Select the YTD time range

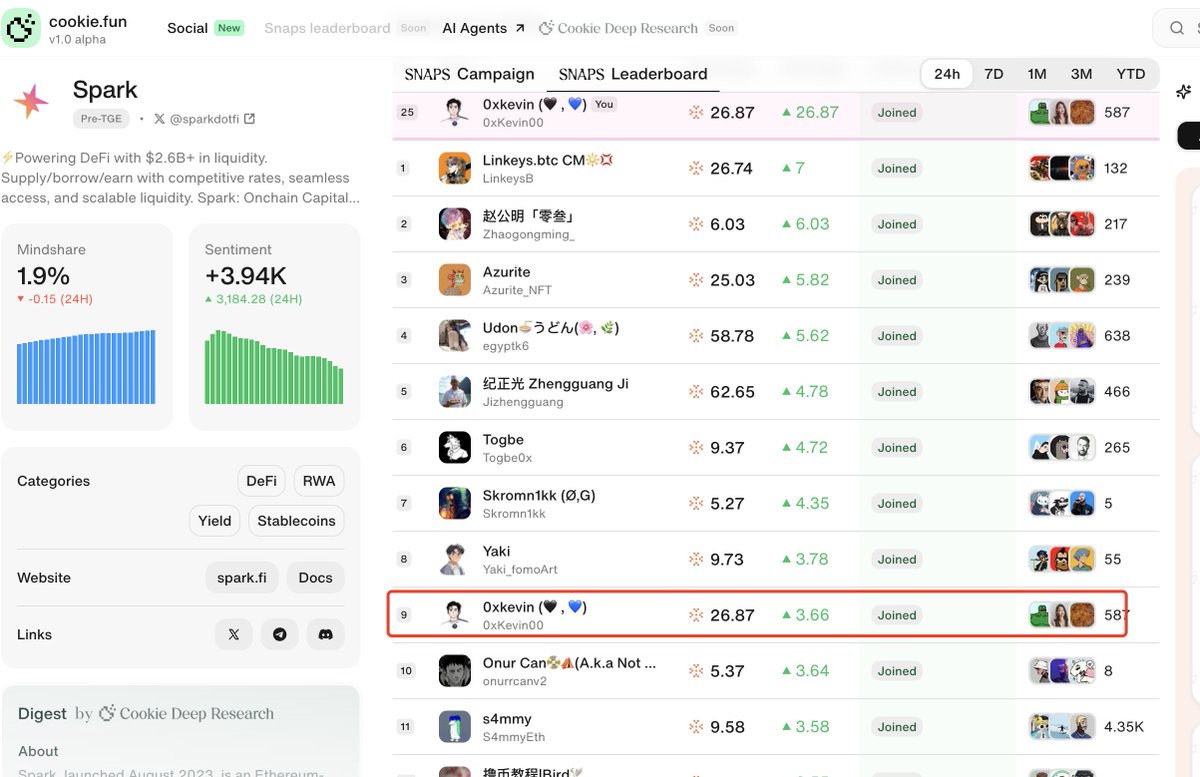[1131, 74]
